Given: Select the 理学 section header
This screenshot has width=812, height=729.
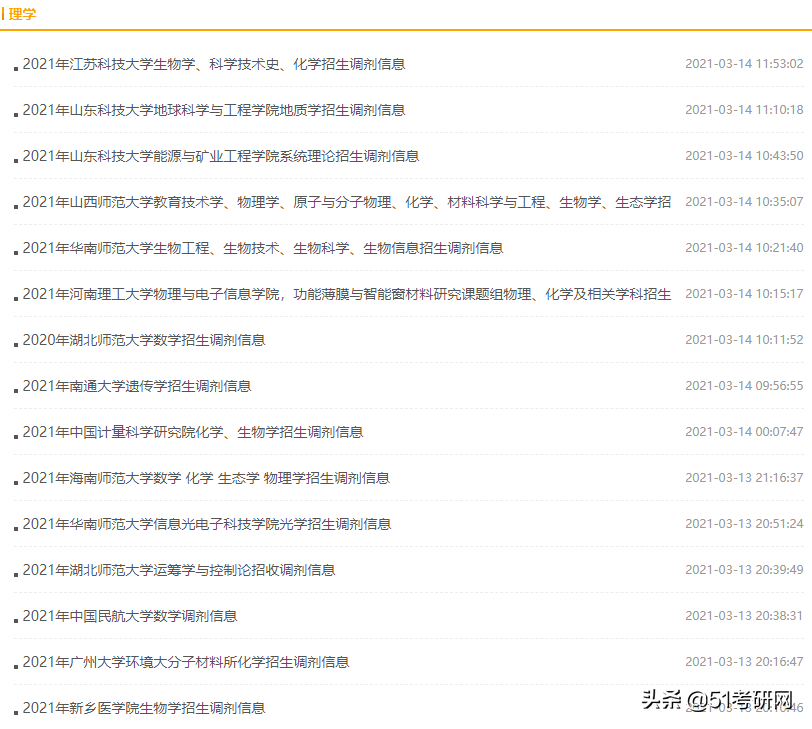Looking at the screenshot, I should 26,14.
